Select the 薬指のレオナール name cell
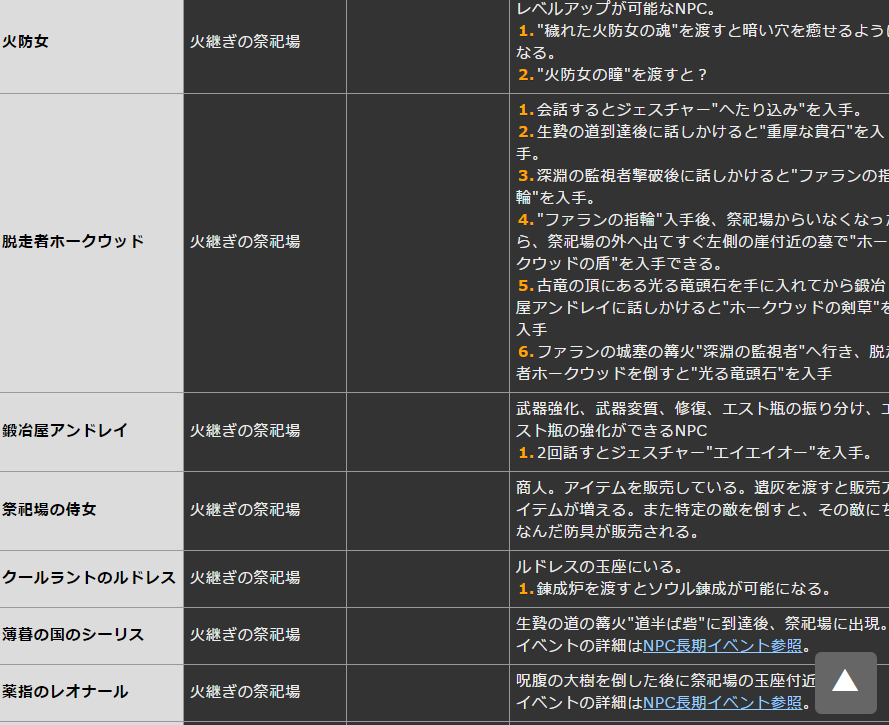 pos(91,693)
